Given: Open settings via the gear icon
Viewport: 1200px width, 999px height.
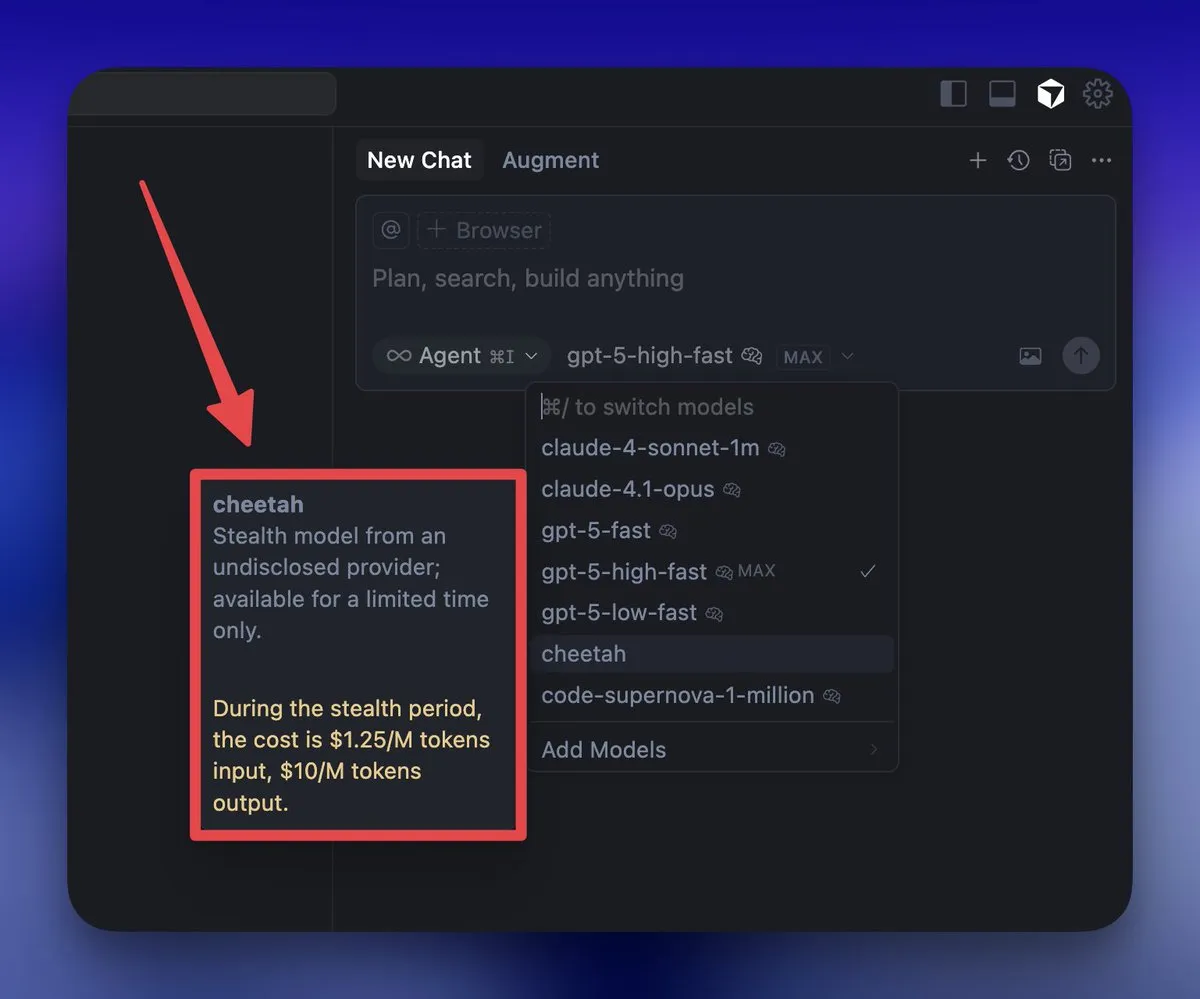Looking at the screenshot, I should [1098, 94].
